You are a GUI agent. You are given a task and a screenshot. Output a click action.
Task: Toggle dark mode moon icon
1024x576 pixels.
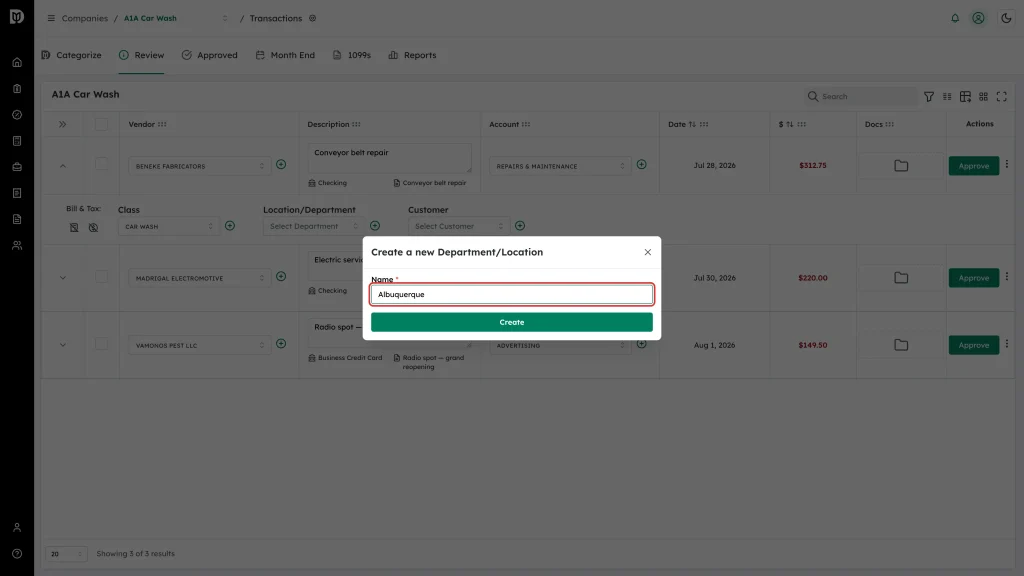coord(1006,18)
